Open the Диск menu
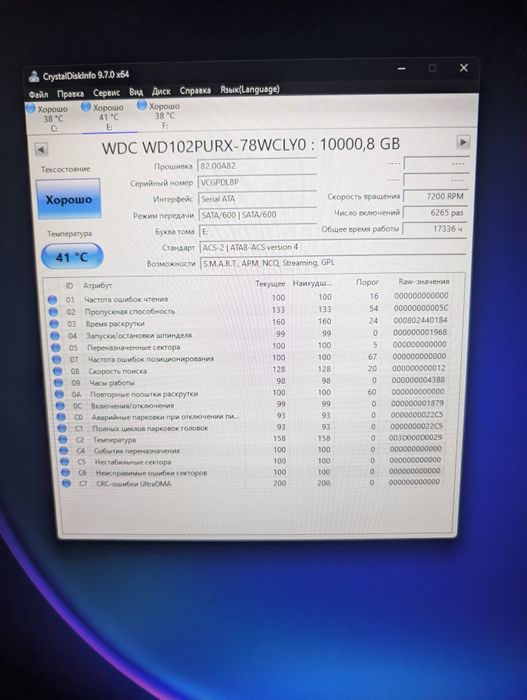 161,91
